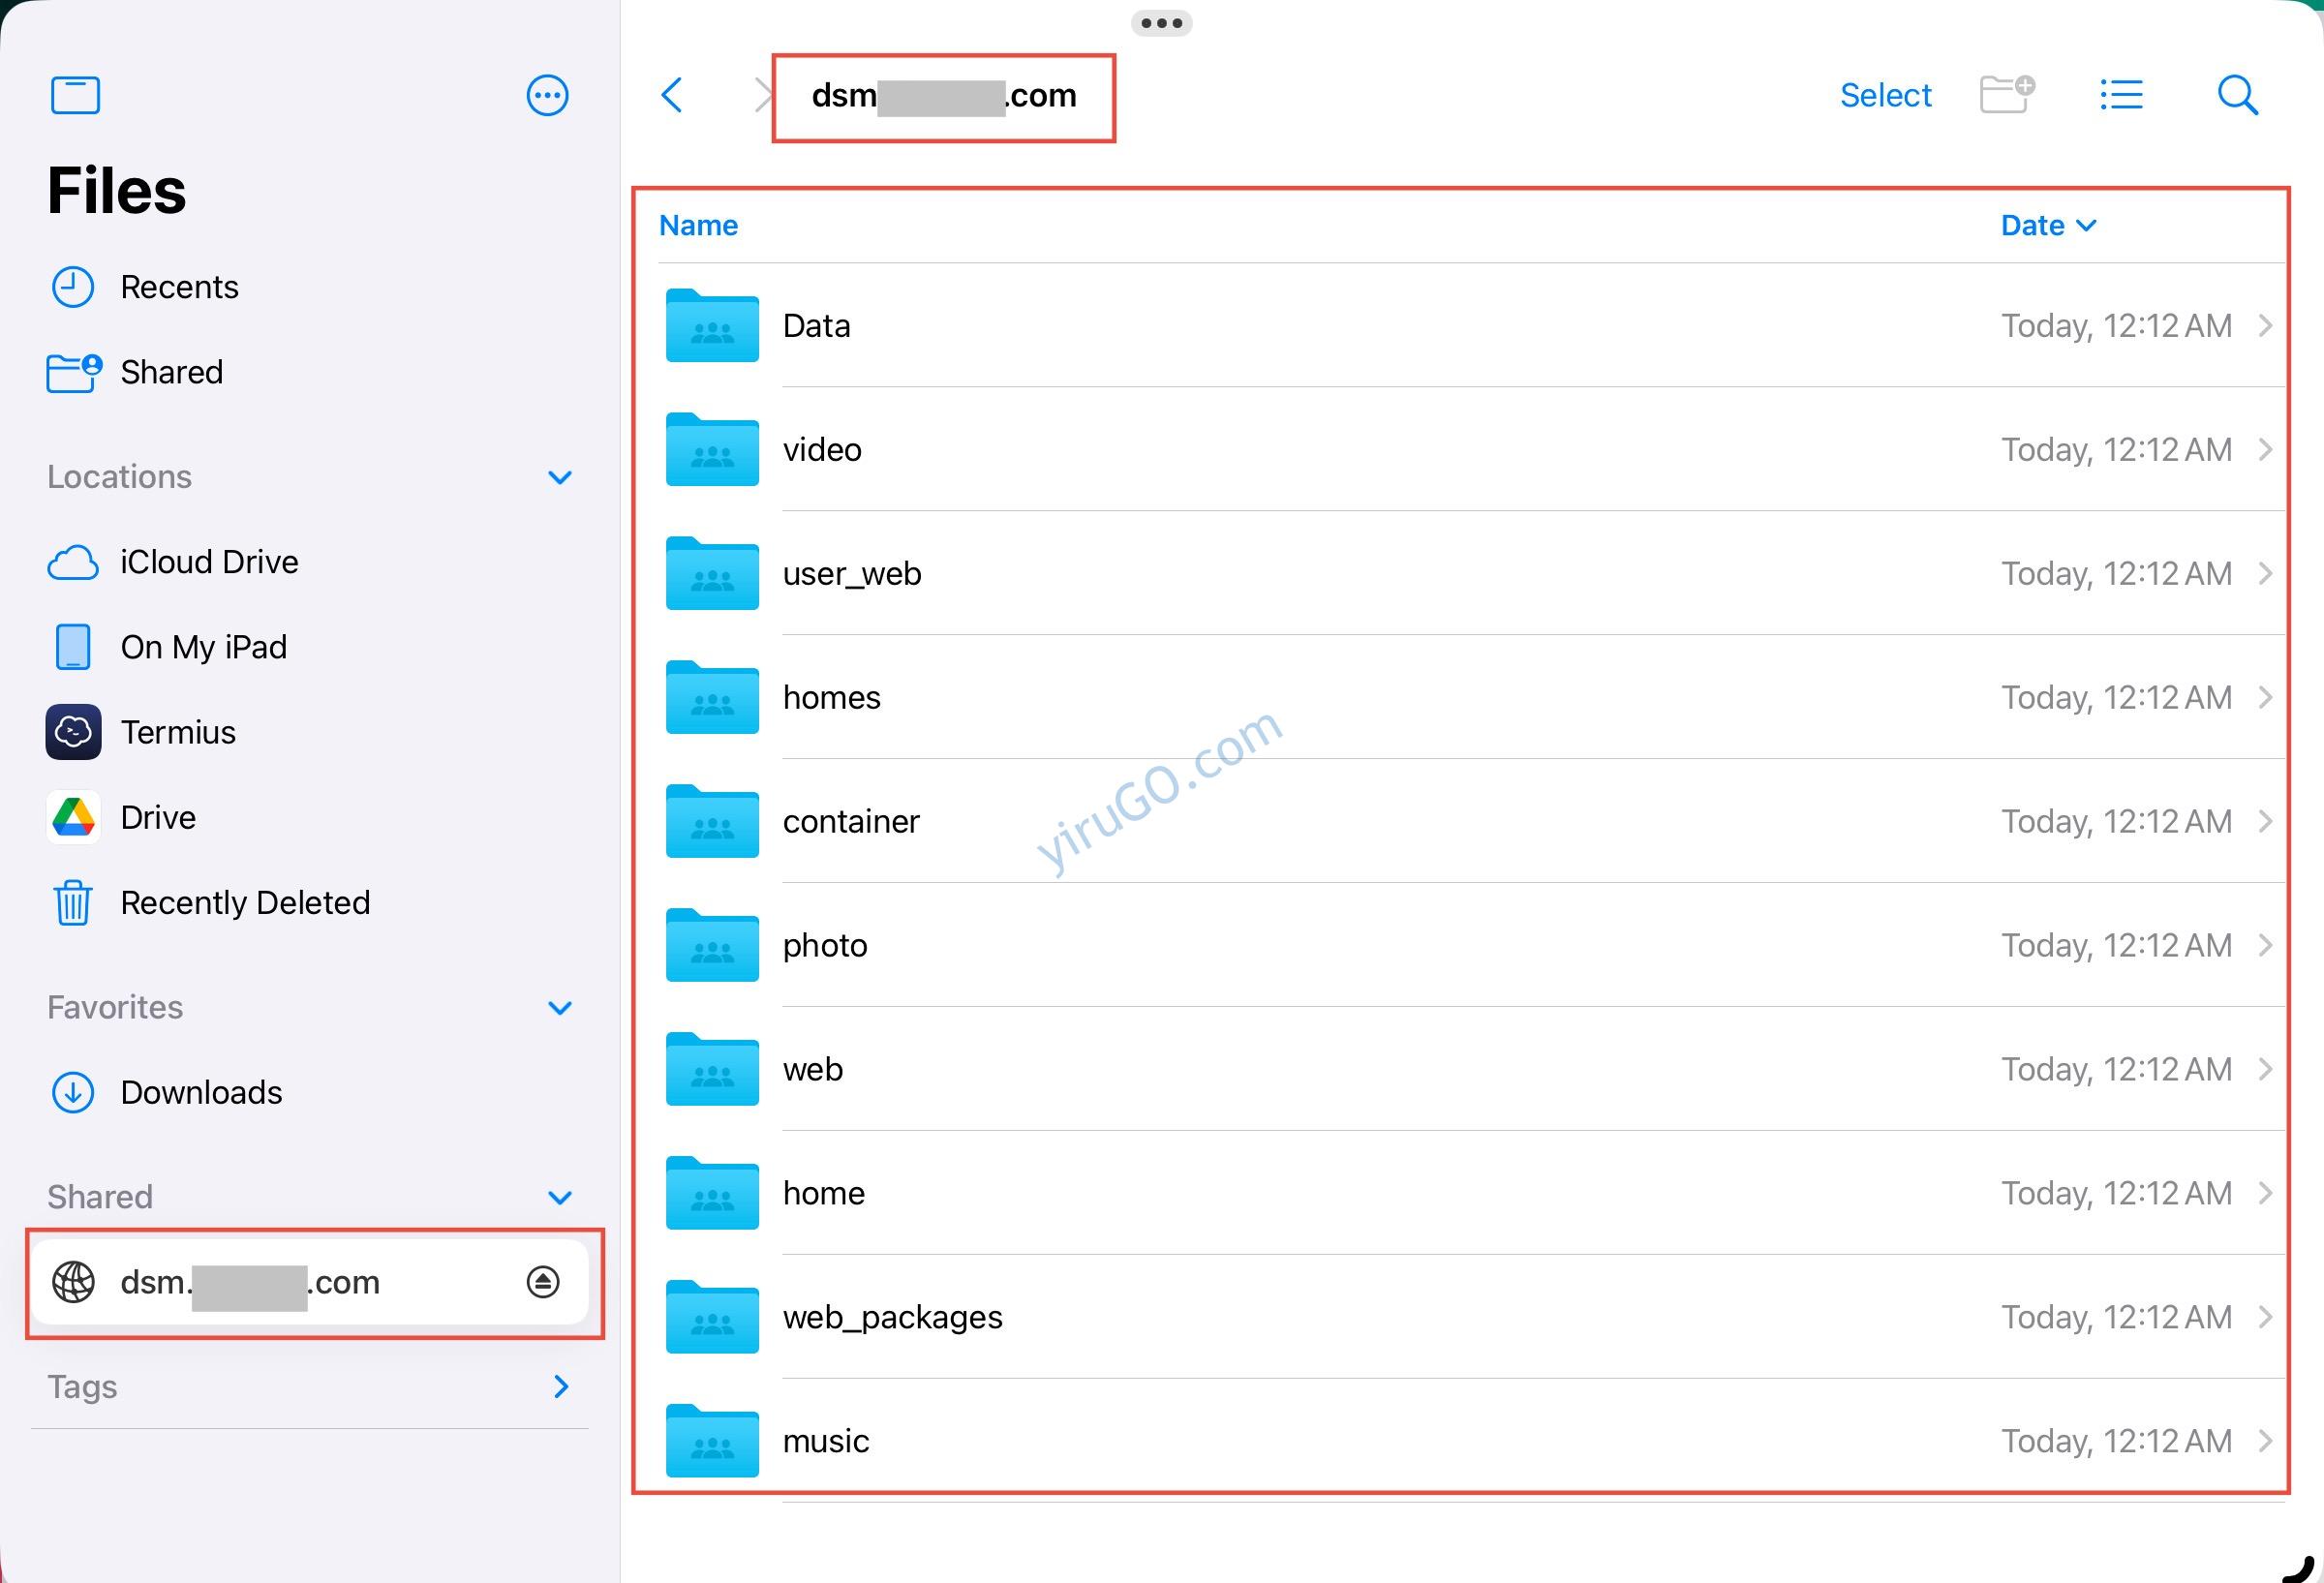Click the back navigation arrow
Viewport: 2324px width, 1583px height.
click(673, 96)
